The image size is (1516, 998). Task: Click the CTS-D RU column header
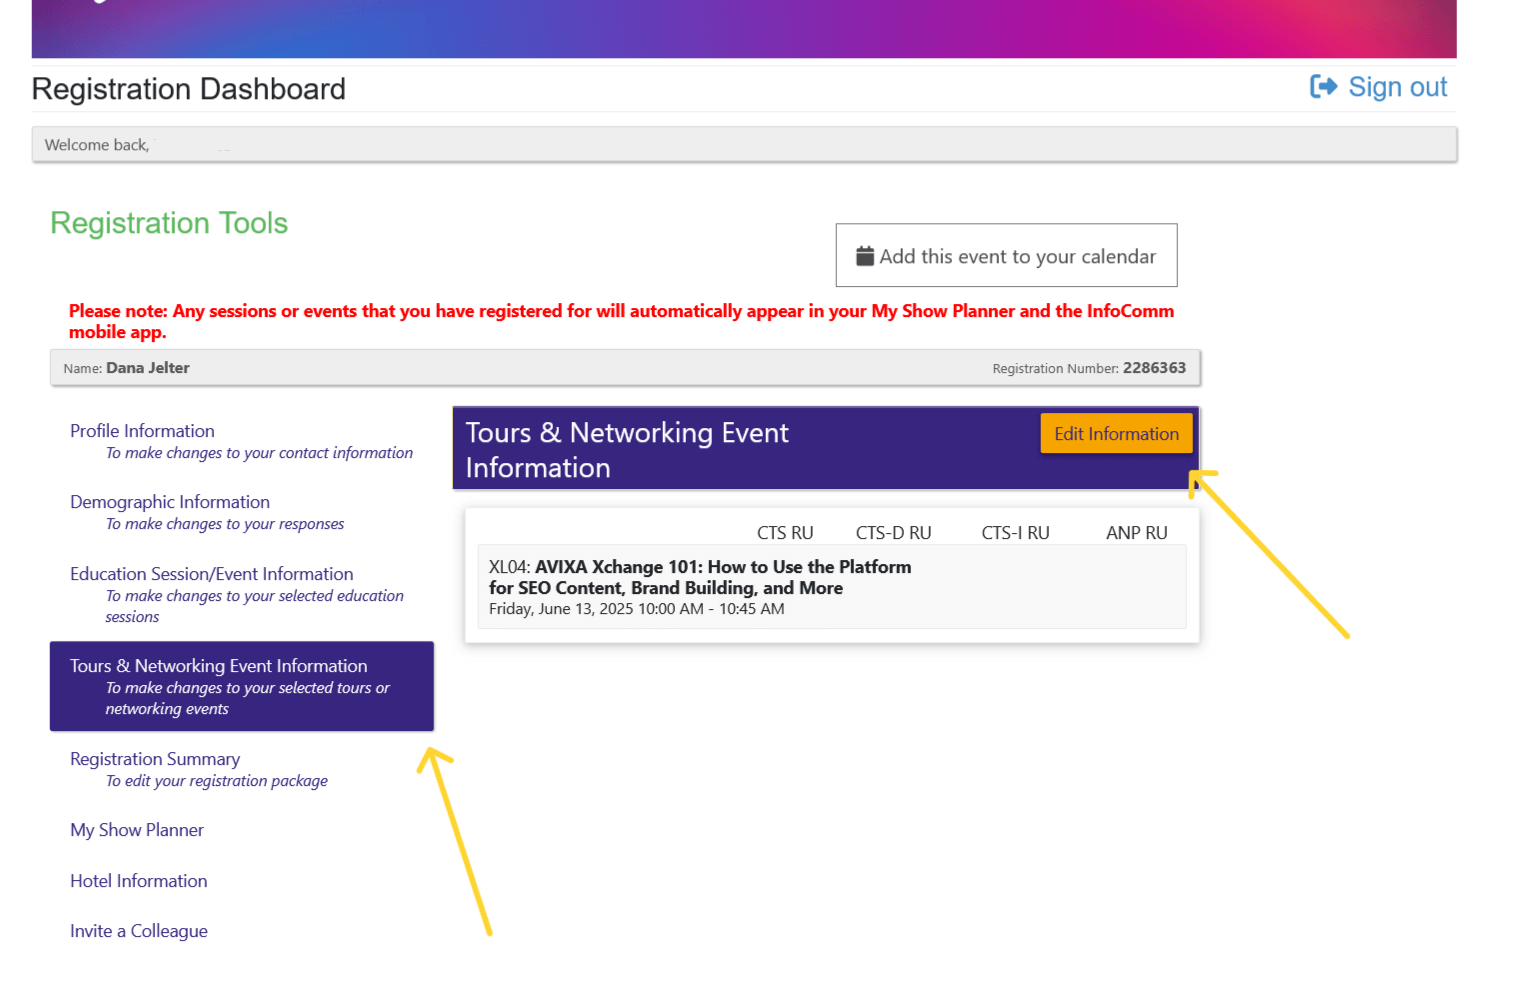(893, 533)
